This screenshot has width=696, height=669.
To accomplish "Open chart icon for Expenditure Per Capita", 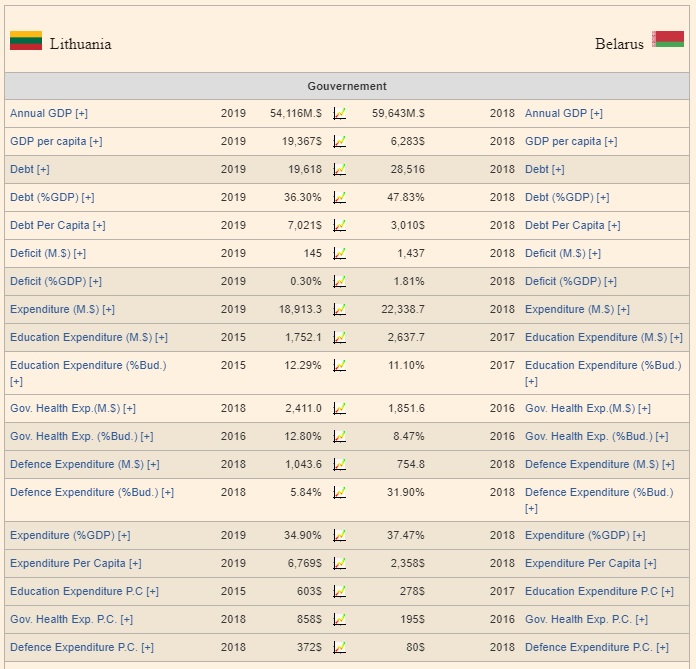I will [340, 563].
